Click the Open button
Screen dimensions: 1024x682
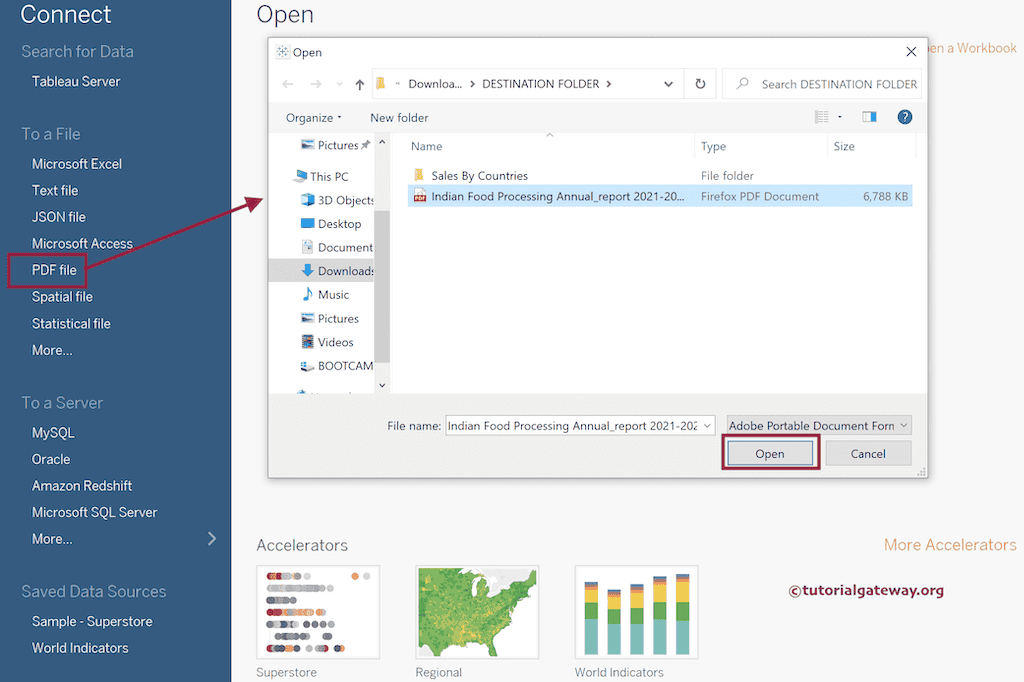770,452
